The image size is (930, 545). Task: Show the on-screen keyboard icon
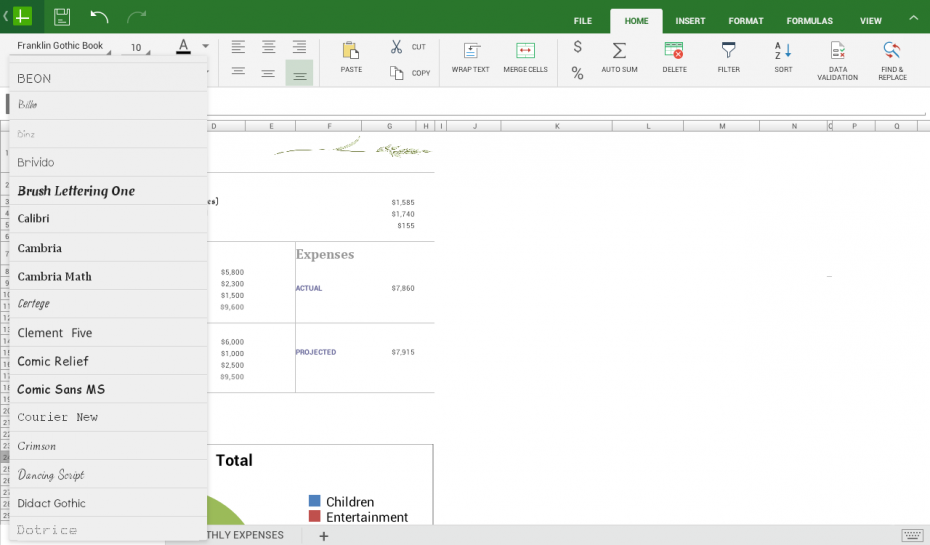pyautogui.click(x=912, y=534)
